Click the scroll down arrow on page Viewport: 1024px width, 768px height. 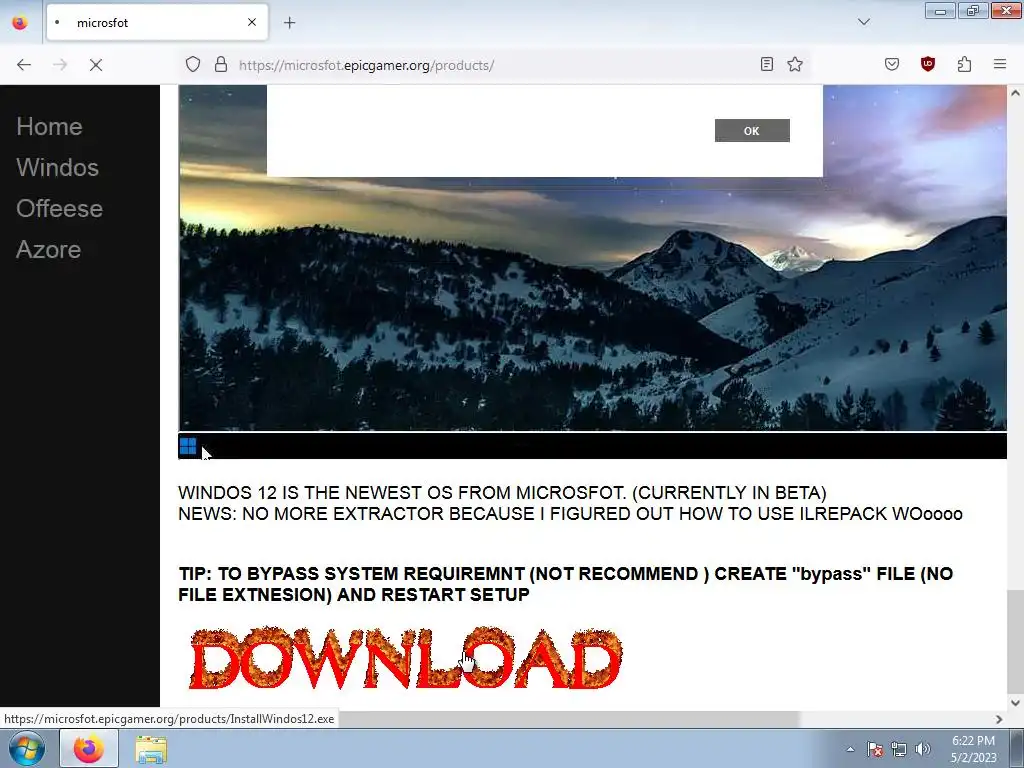[1015, 703]
